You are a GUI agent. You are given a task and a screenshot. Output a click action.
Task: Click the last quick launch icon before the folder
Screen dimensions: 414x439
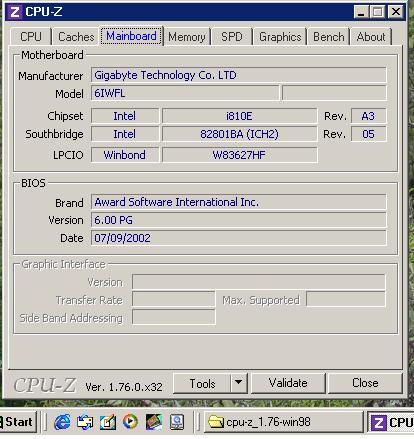click(x=177, y=422)
